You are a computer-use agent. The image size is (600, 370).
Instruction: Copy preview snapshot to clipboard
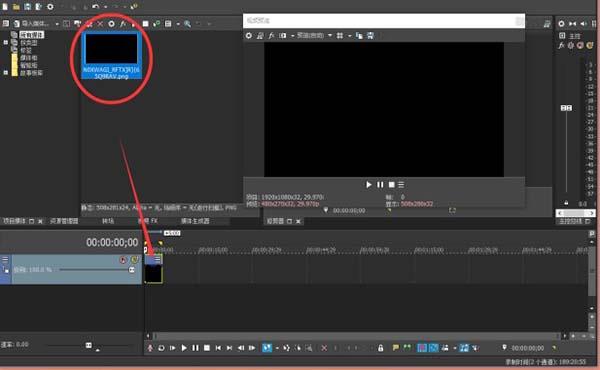(359, 36)
